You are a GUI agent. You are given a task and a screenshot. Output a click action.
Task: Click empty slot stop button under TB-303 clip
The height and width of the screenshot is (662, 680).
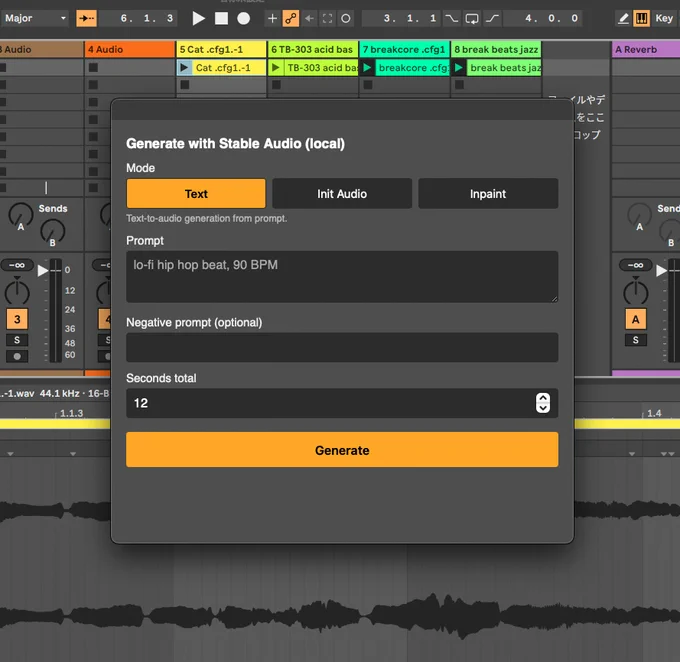[x=276, y=85]
